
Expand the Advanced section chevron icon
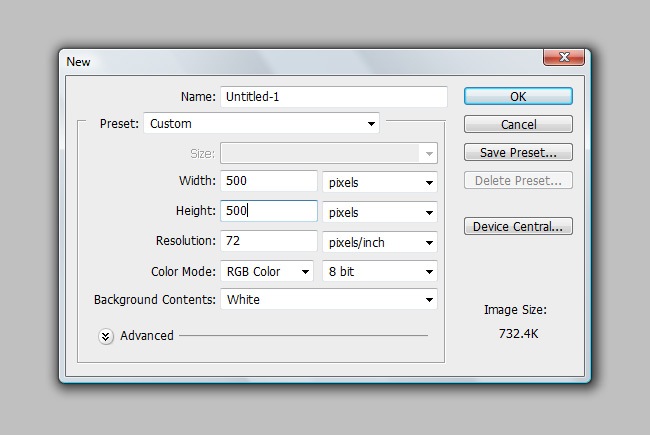tap(106, 336)
